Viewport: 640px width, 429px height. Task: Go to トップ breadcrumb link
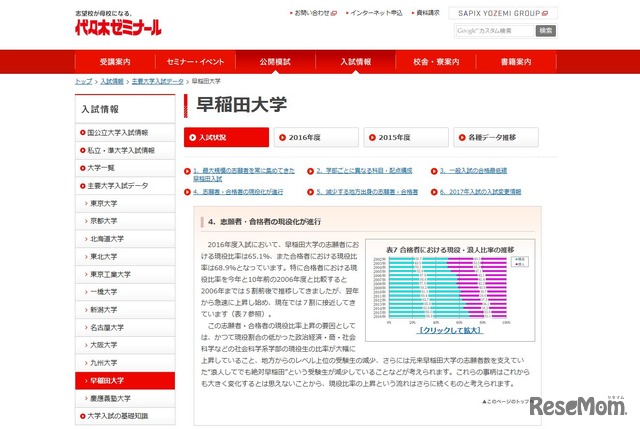click(83, 81)
